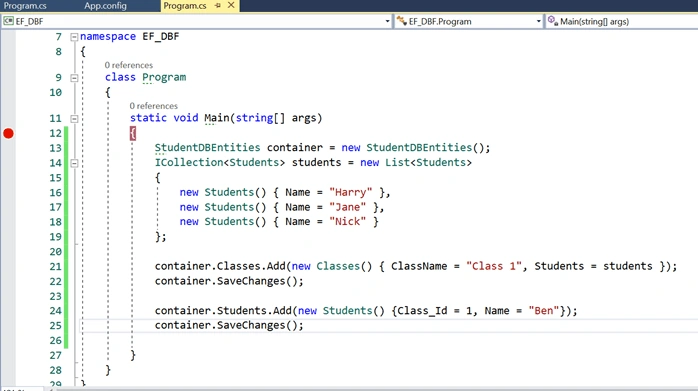Click the namespace keyword on line 7
The height and width of the screenshot is (391, 698).
(108, 37)
